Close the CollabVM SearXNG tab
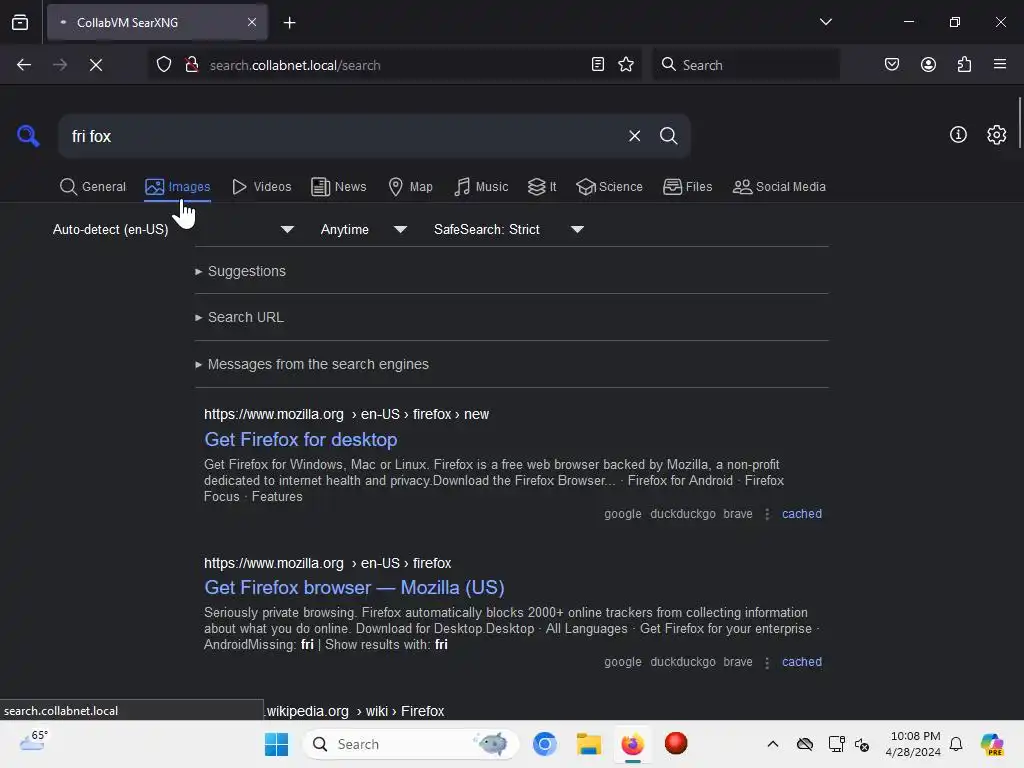1024x768 pixels. click(x=251, y=22)
